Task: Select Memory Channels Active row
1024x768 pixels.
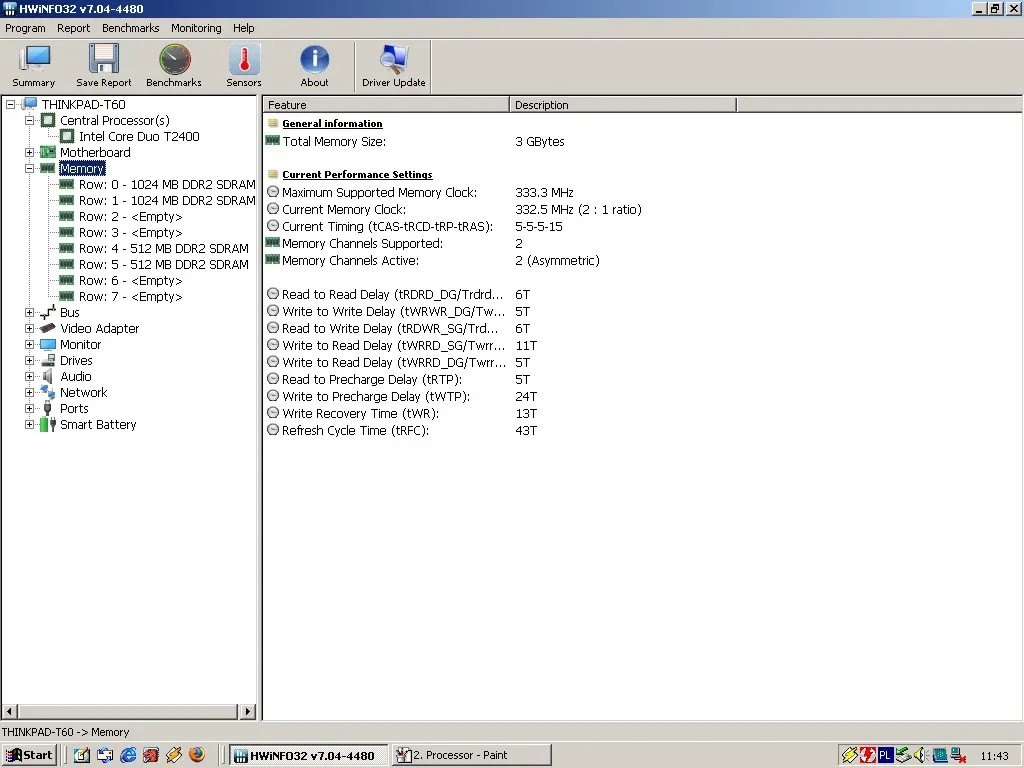Action: [643, 261]
